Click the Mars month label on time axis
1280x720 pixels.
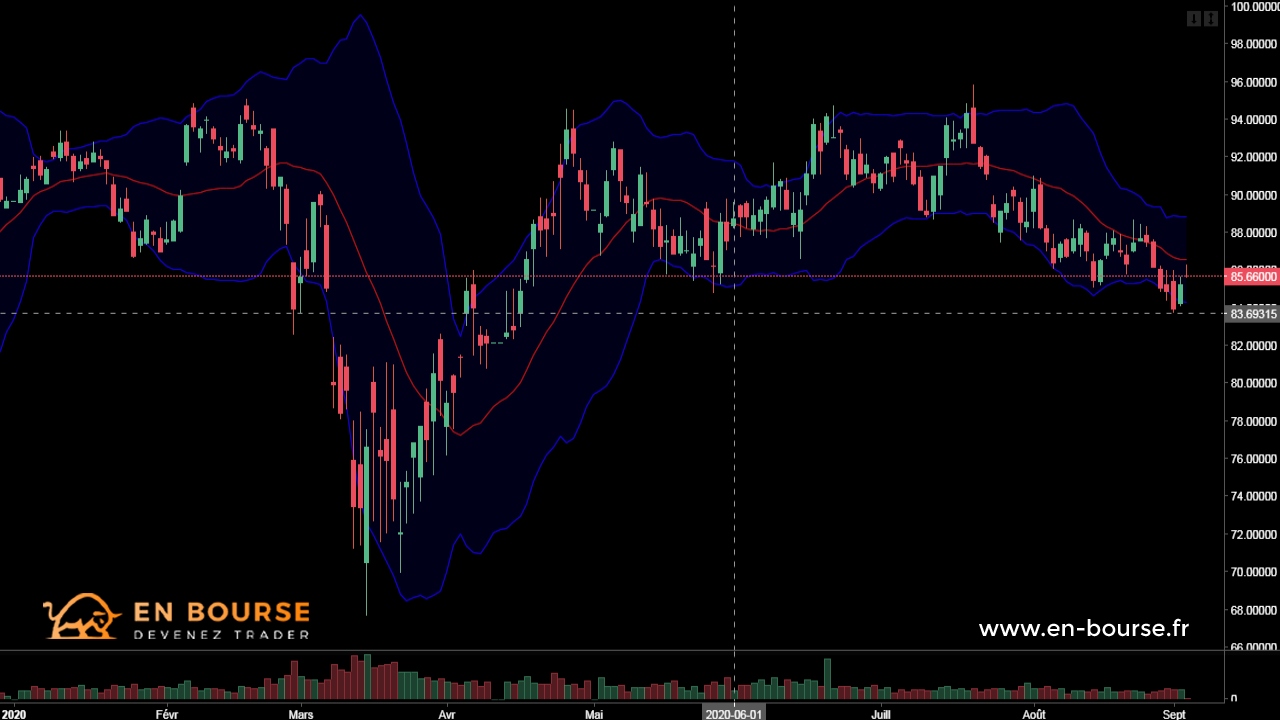tap(301, 714)
